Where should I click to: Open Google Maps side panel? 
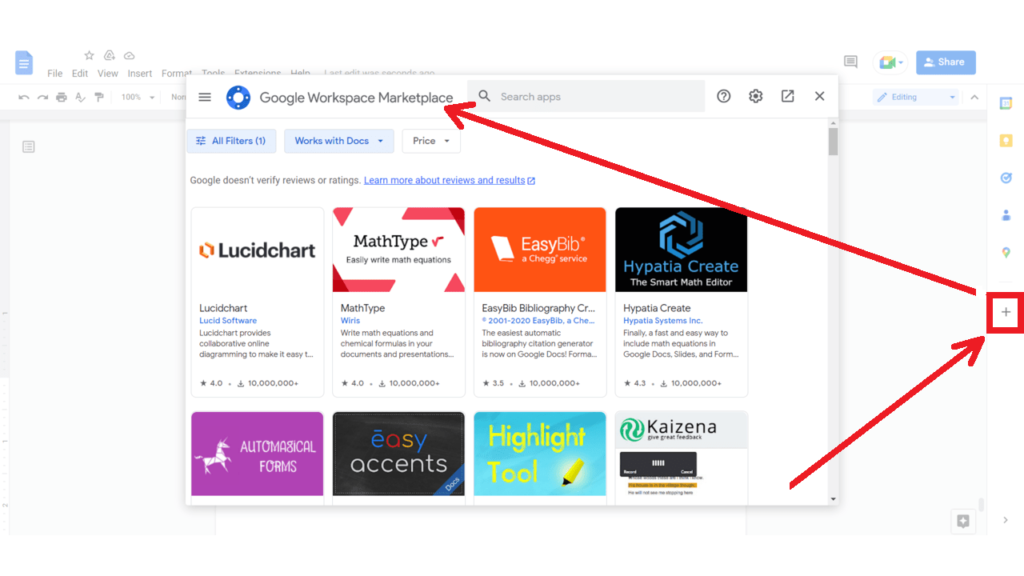[1006, 252]
